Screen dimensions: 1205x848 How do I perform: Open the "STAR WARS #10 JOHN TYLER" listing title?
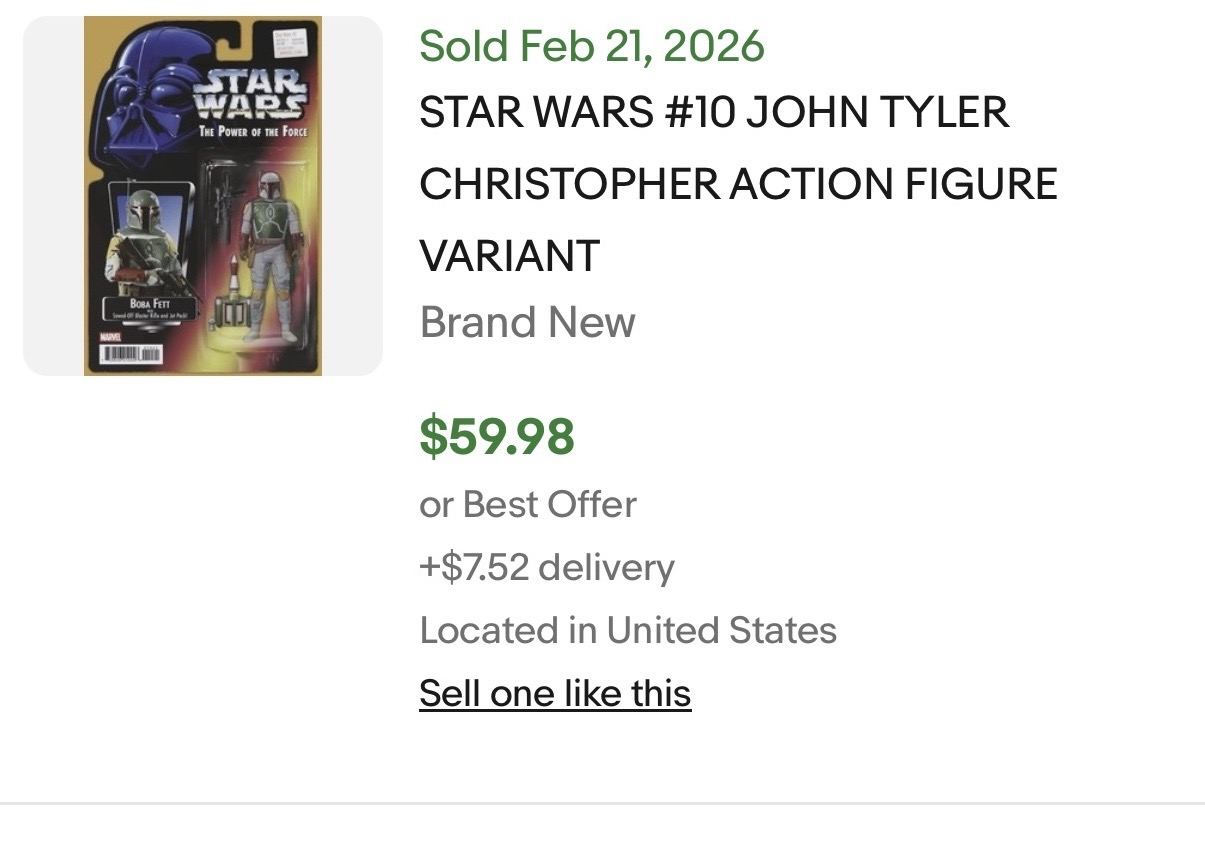coord(714,112)
